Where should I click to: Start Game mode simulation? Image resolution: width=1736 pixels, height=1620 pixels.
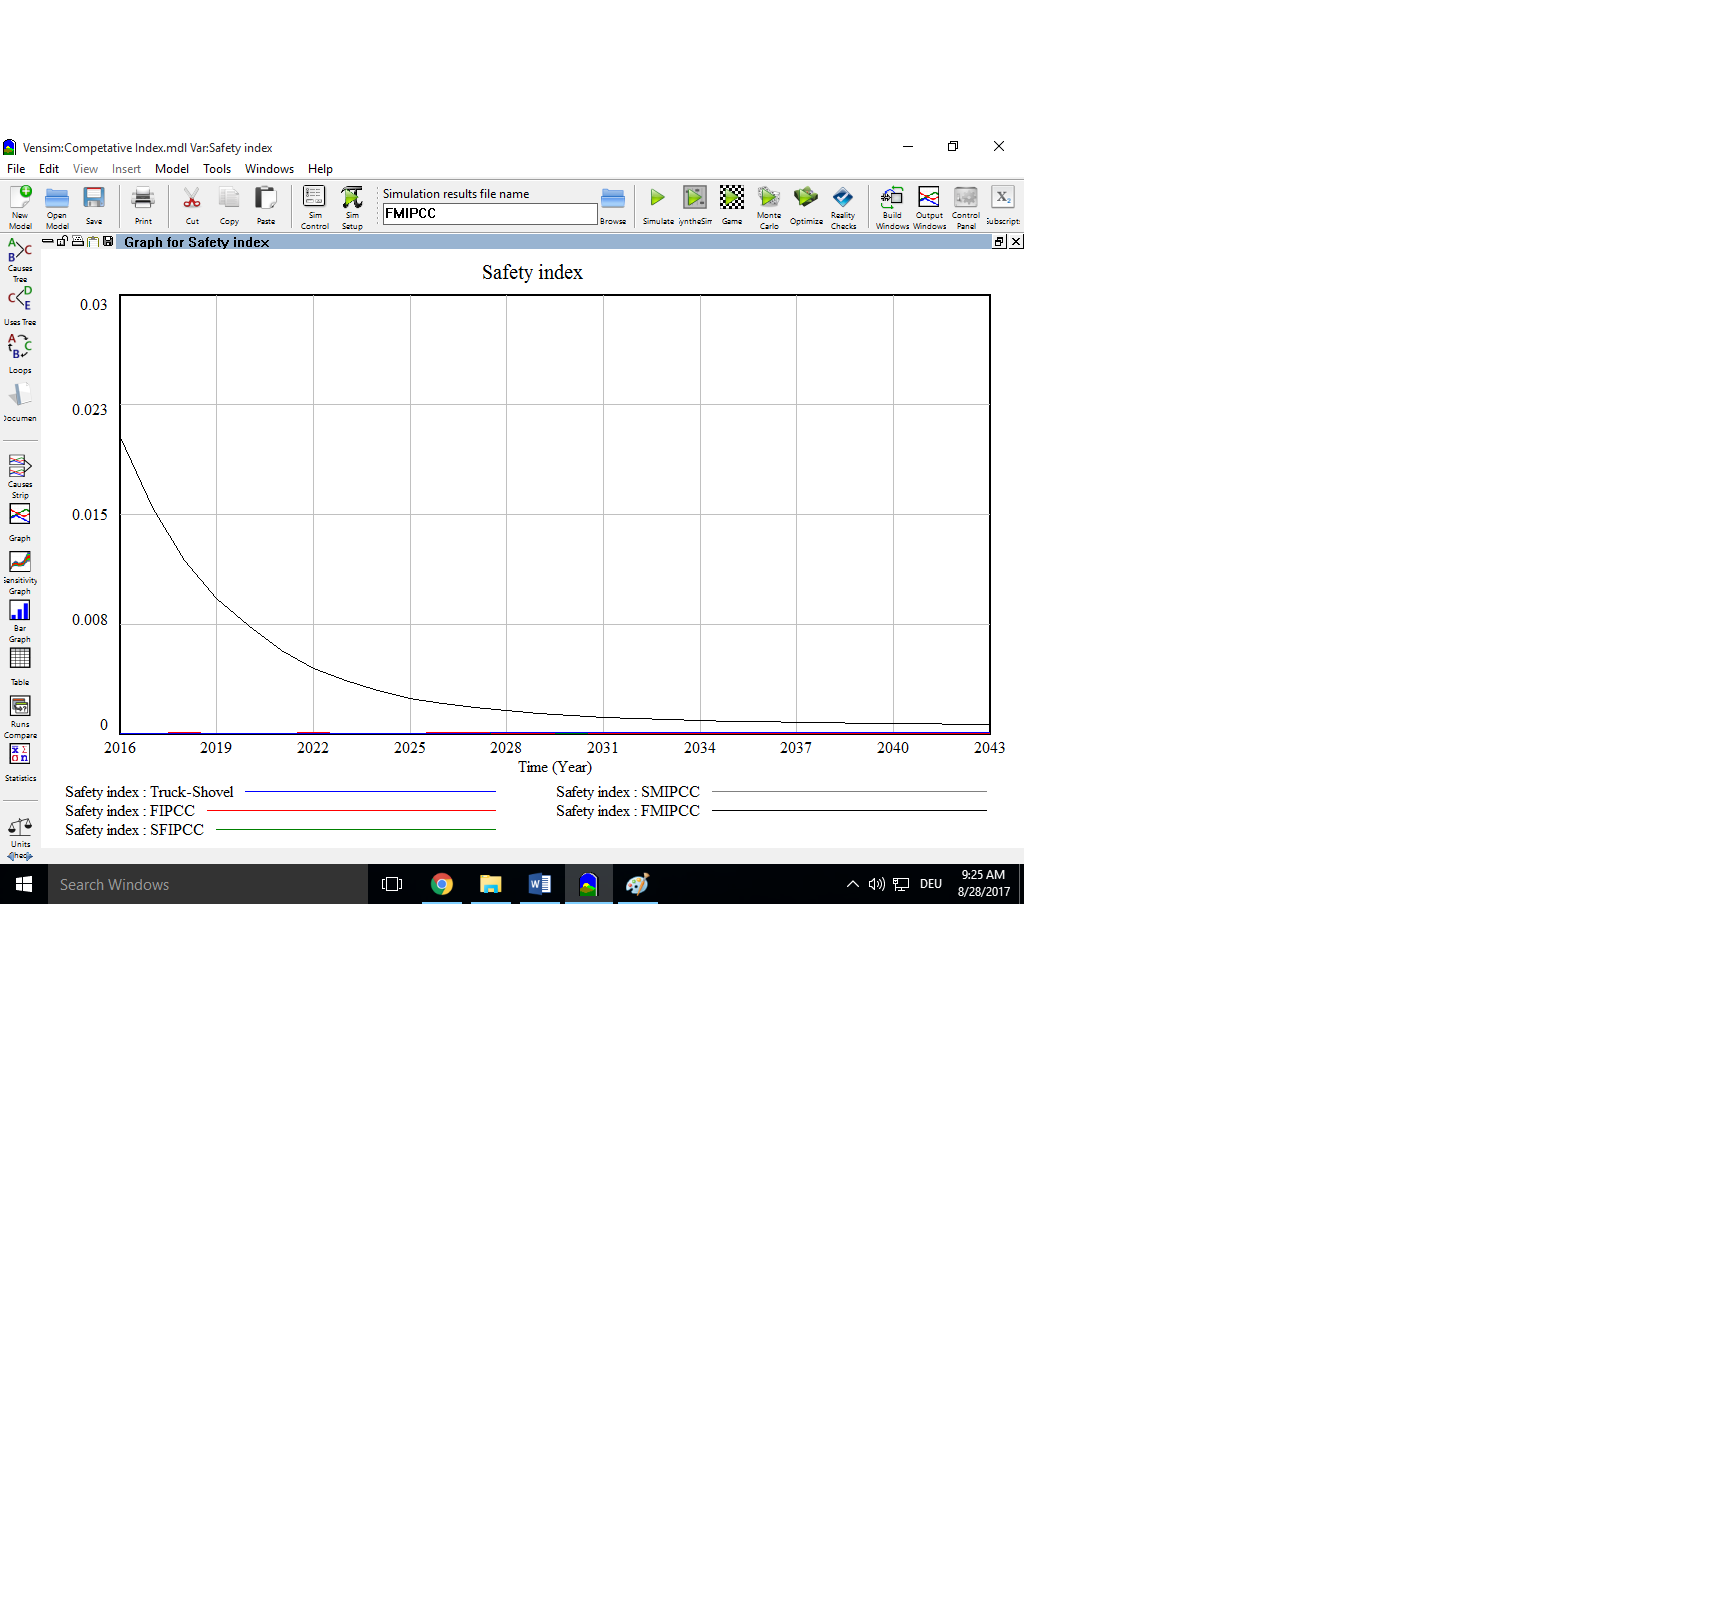[x=732, y=206]
